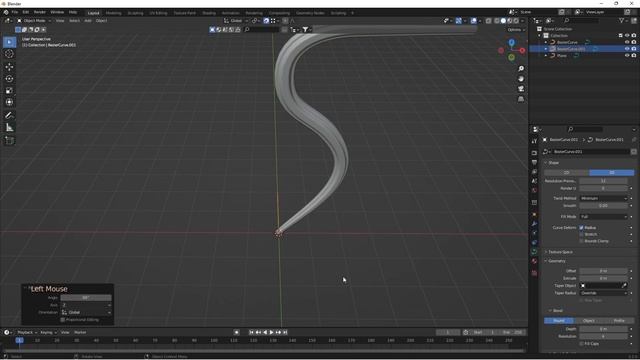Hide the Plane object via eye icon

pyautogui.click(x=627, y=55)
